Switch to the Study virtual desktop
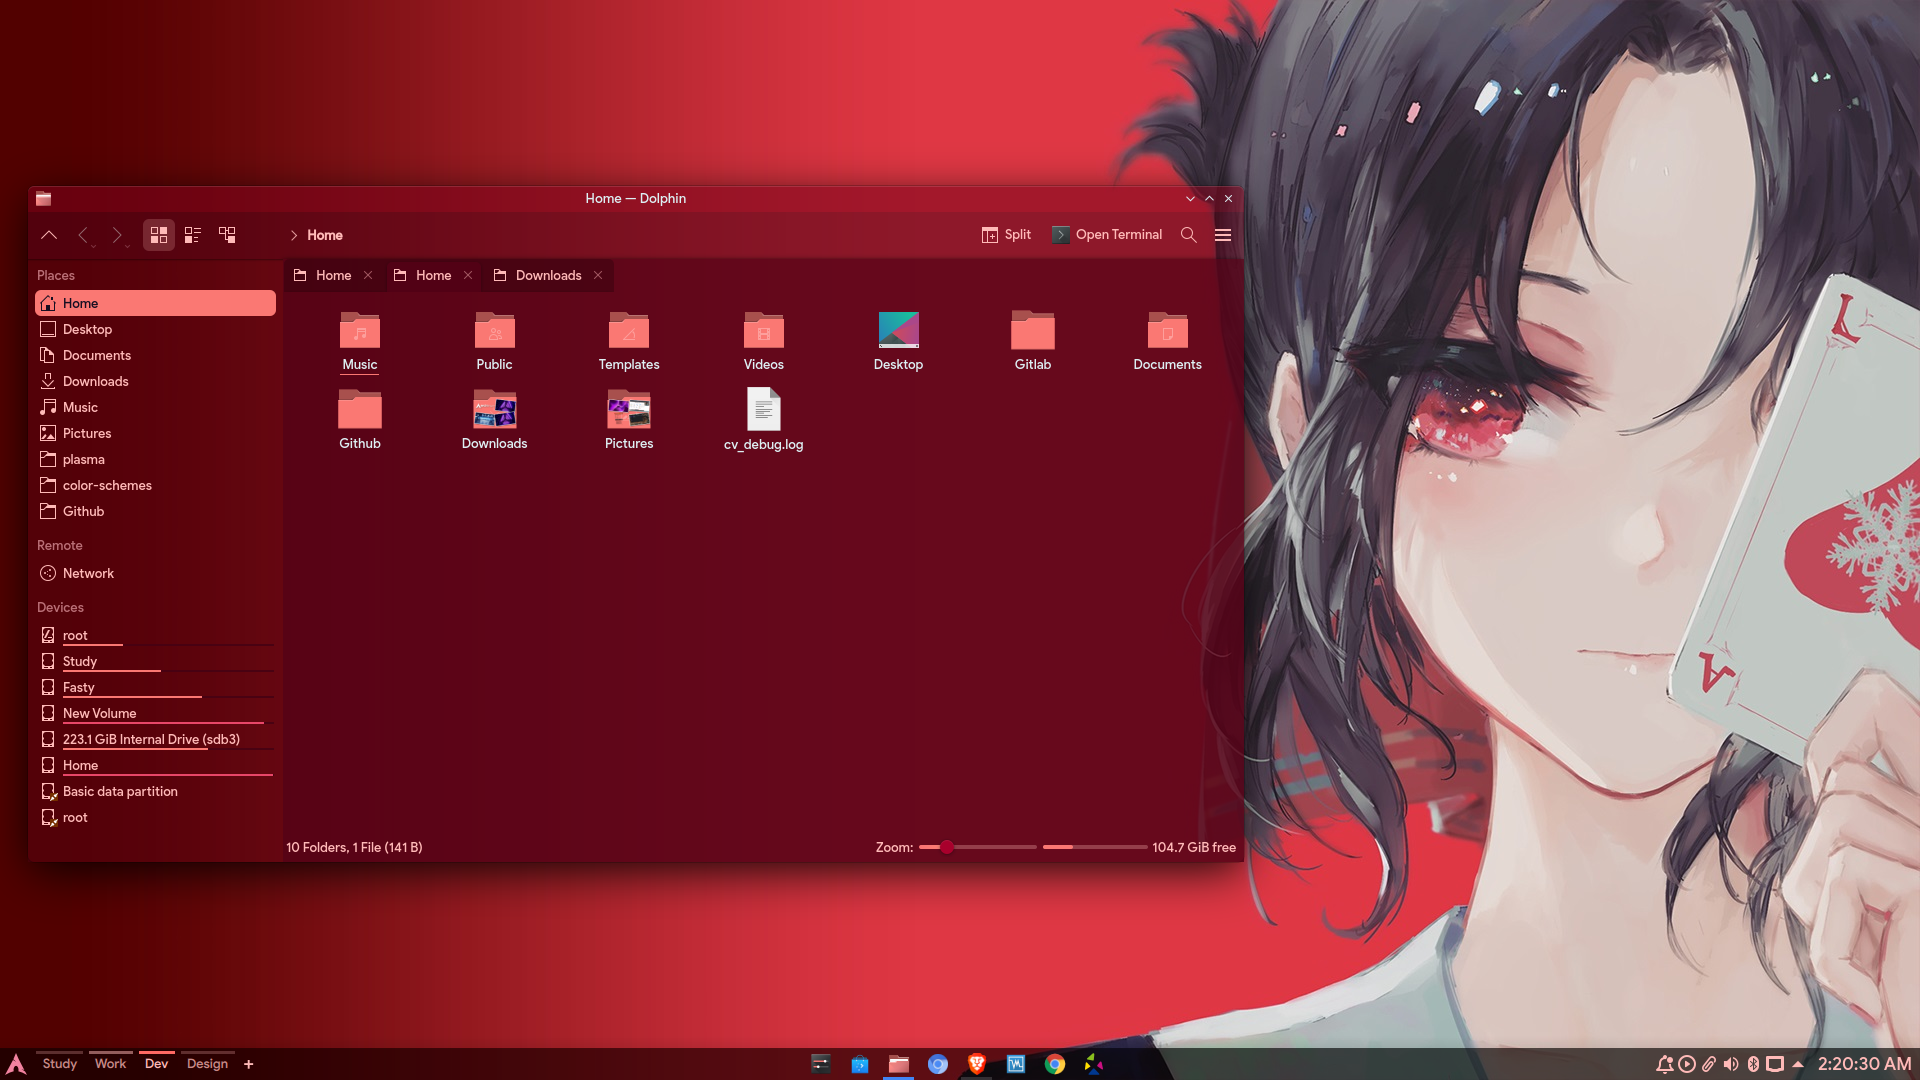The image size is (1920, 1080). [60, 1064]
